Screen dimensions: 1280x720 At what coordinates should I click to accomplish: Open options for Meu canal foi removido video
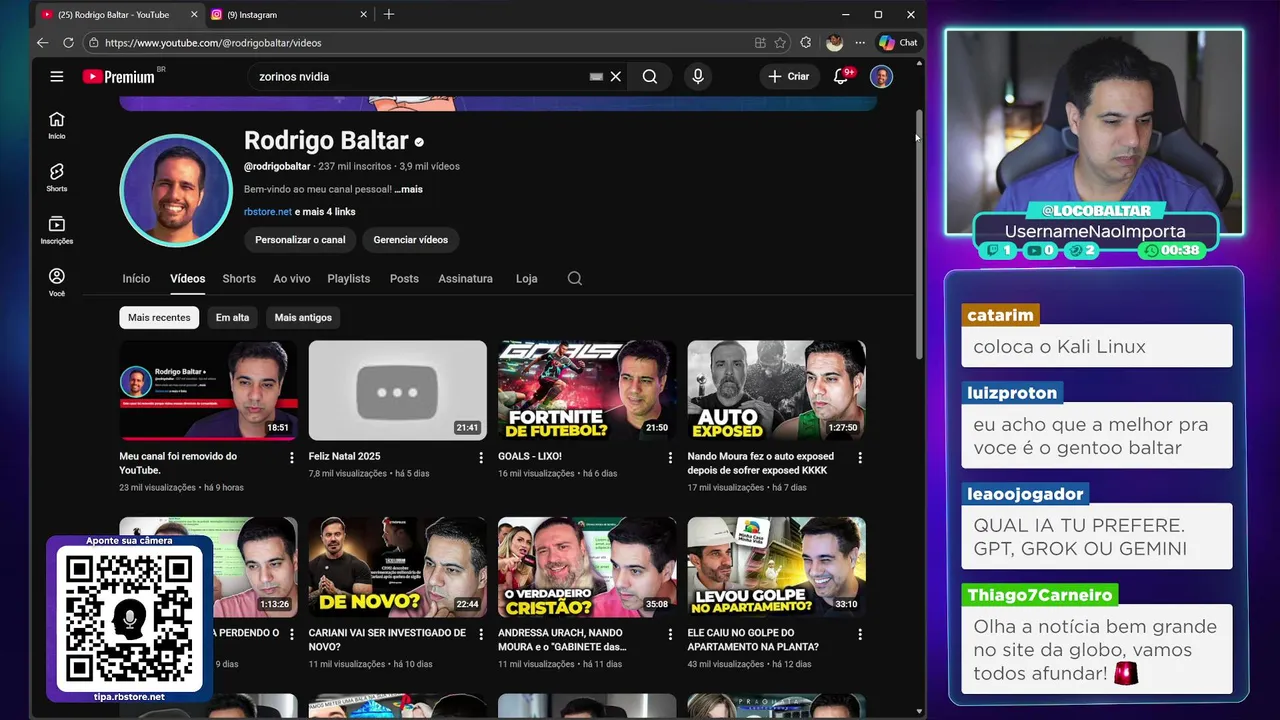pos(292,457)
